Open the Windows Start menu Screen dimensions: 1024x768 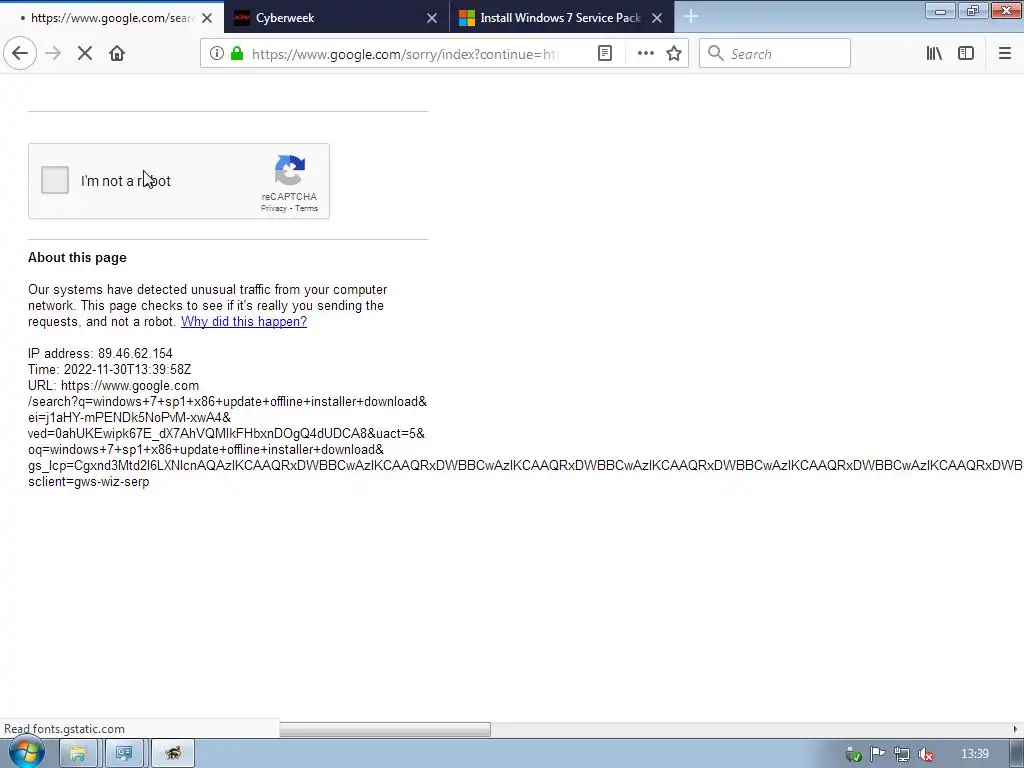(26, 753)
